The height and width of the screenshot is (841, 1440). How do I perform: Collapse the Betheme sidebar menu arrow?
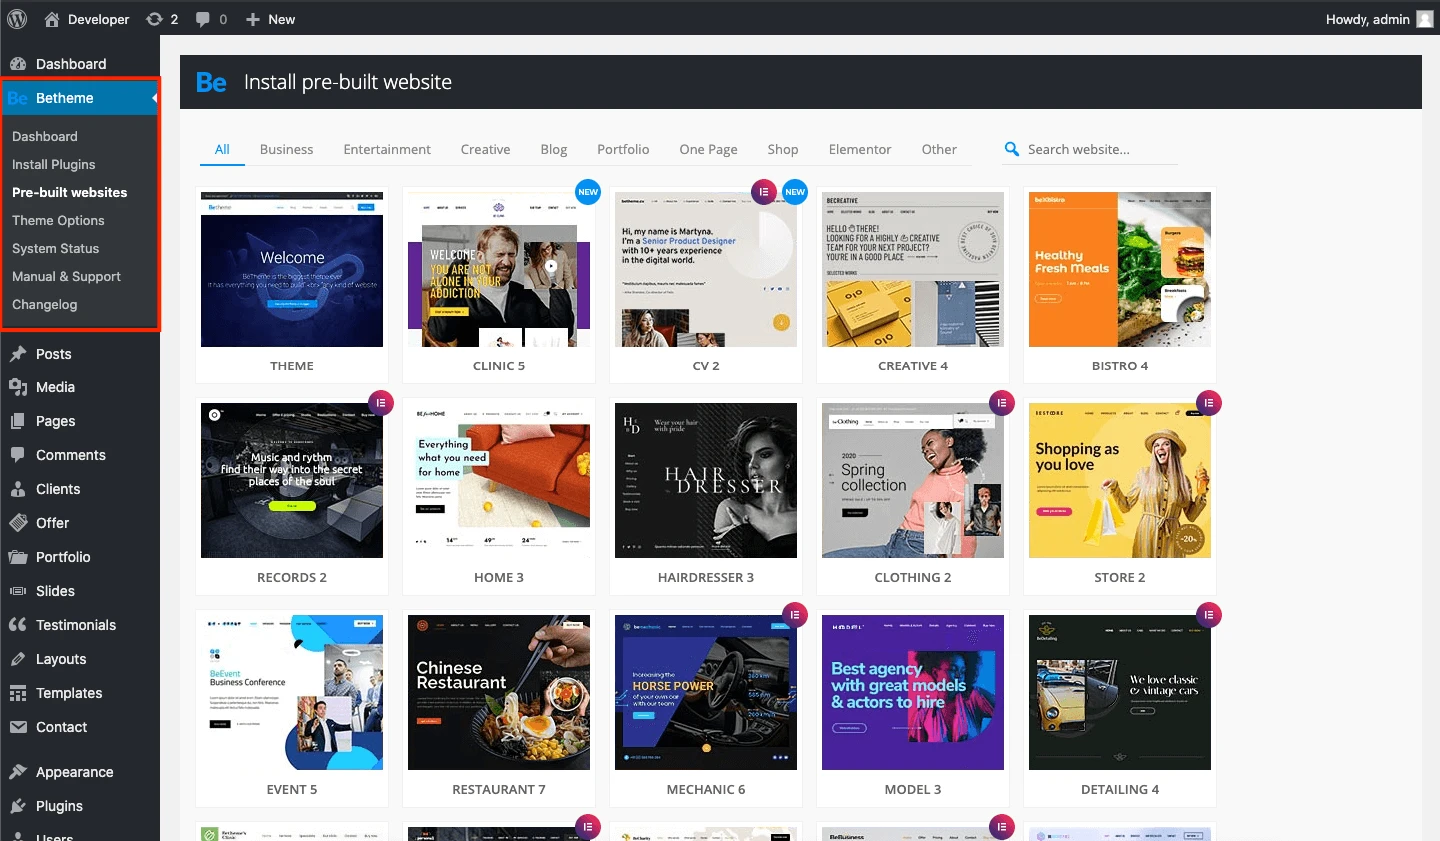coord(154,98)
